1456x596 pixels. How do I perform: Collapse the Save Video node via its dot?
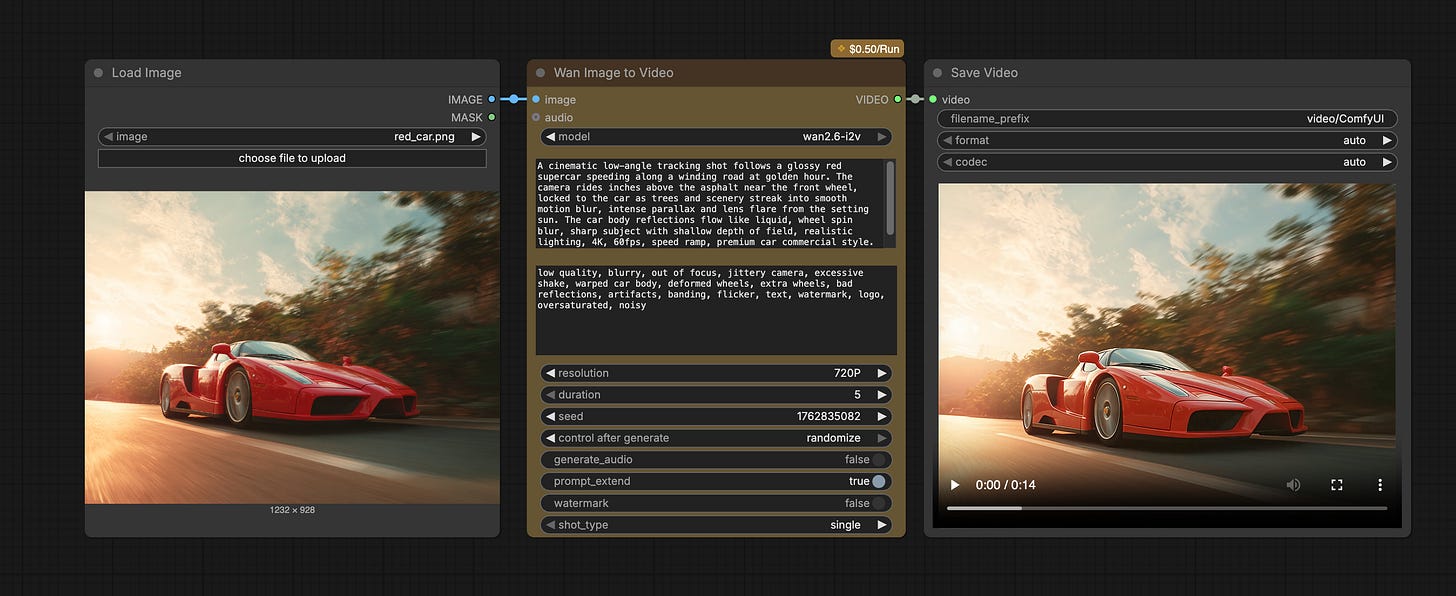pyautogui.click(x=937, y=73)
